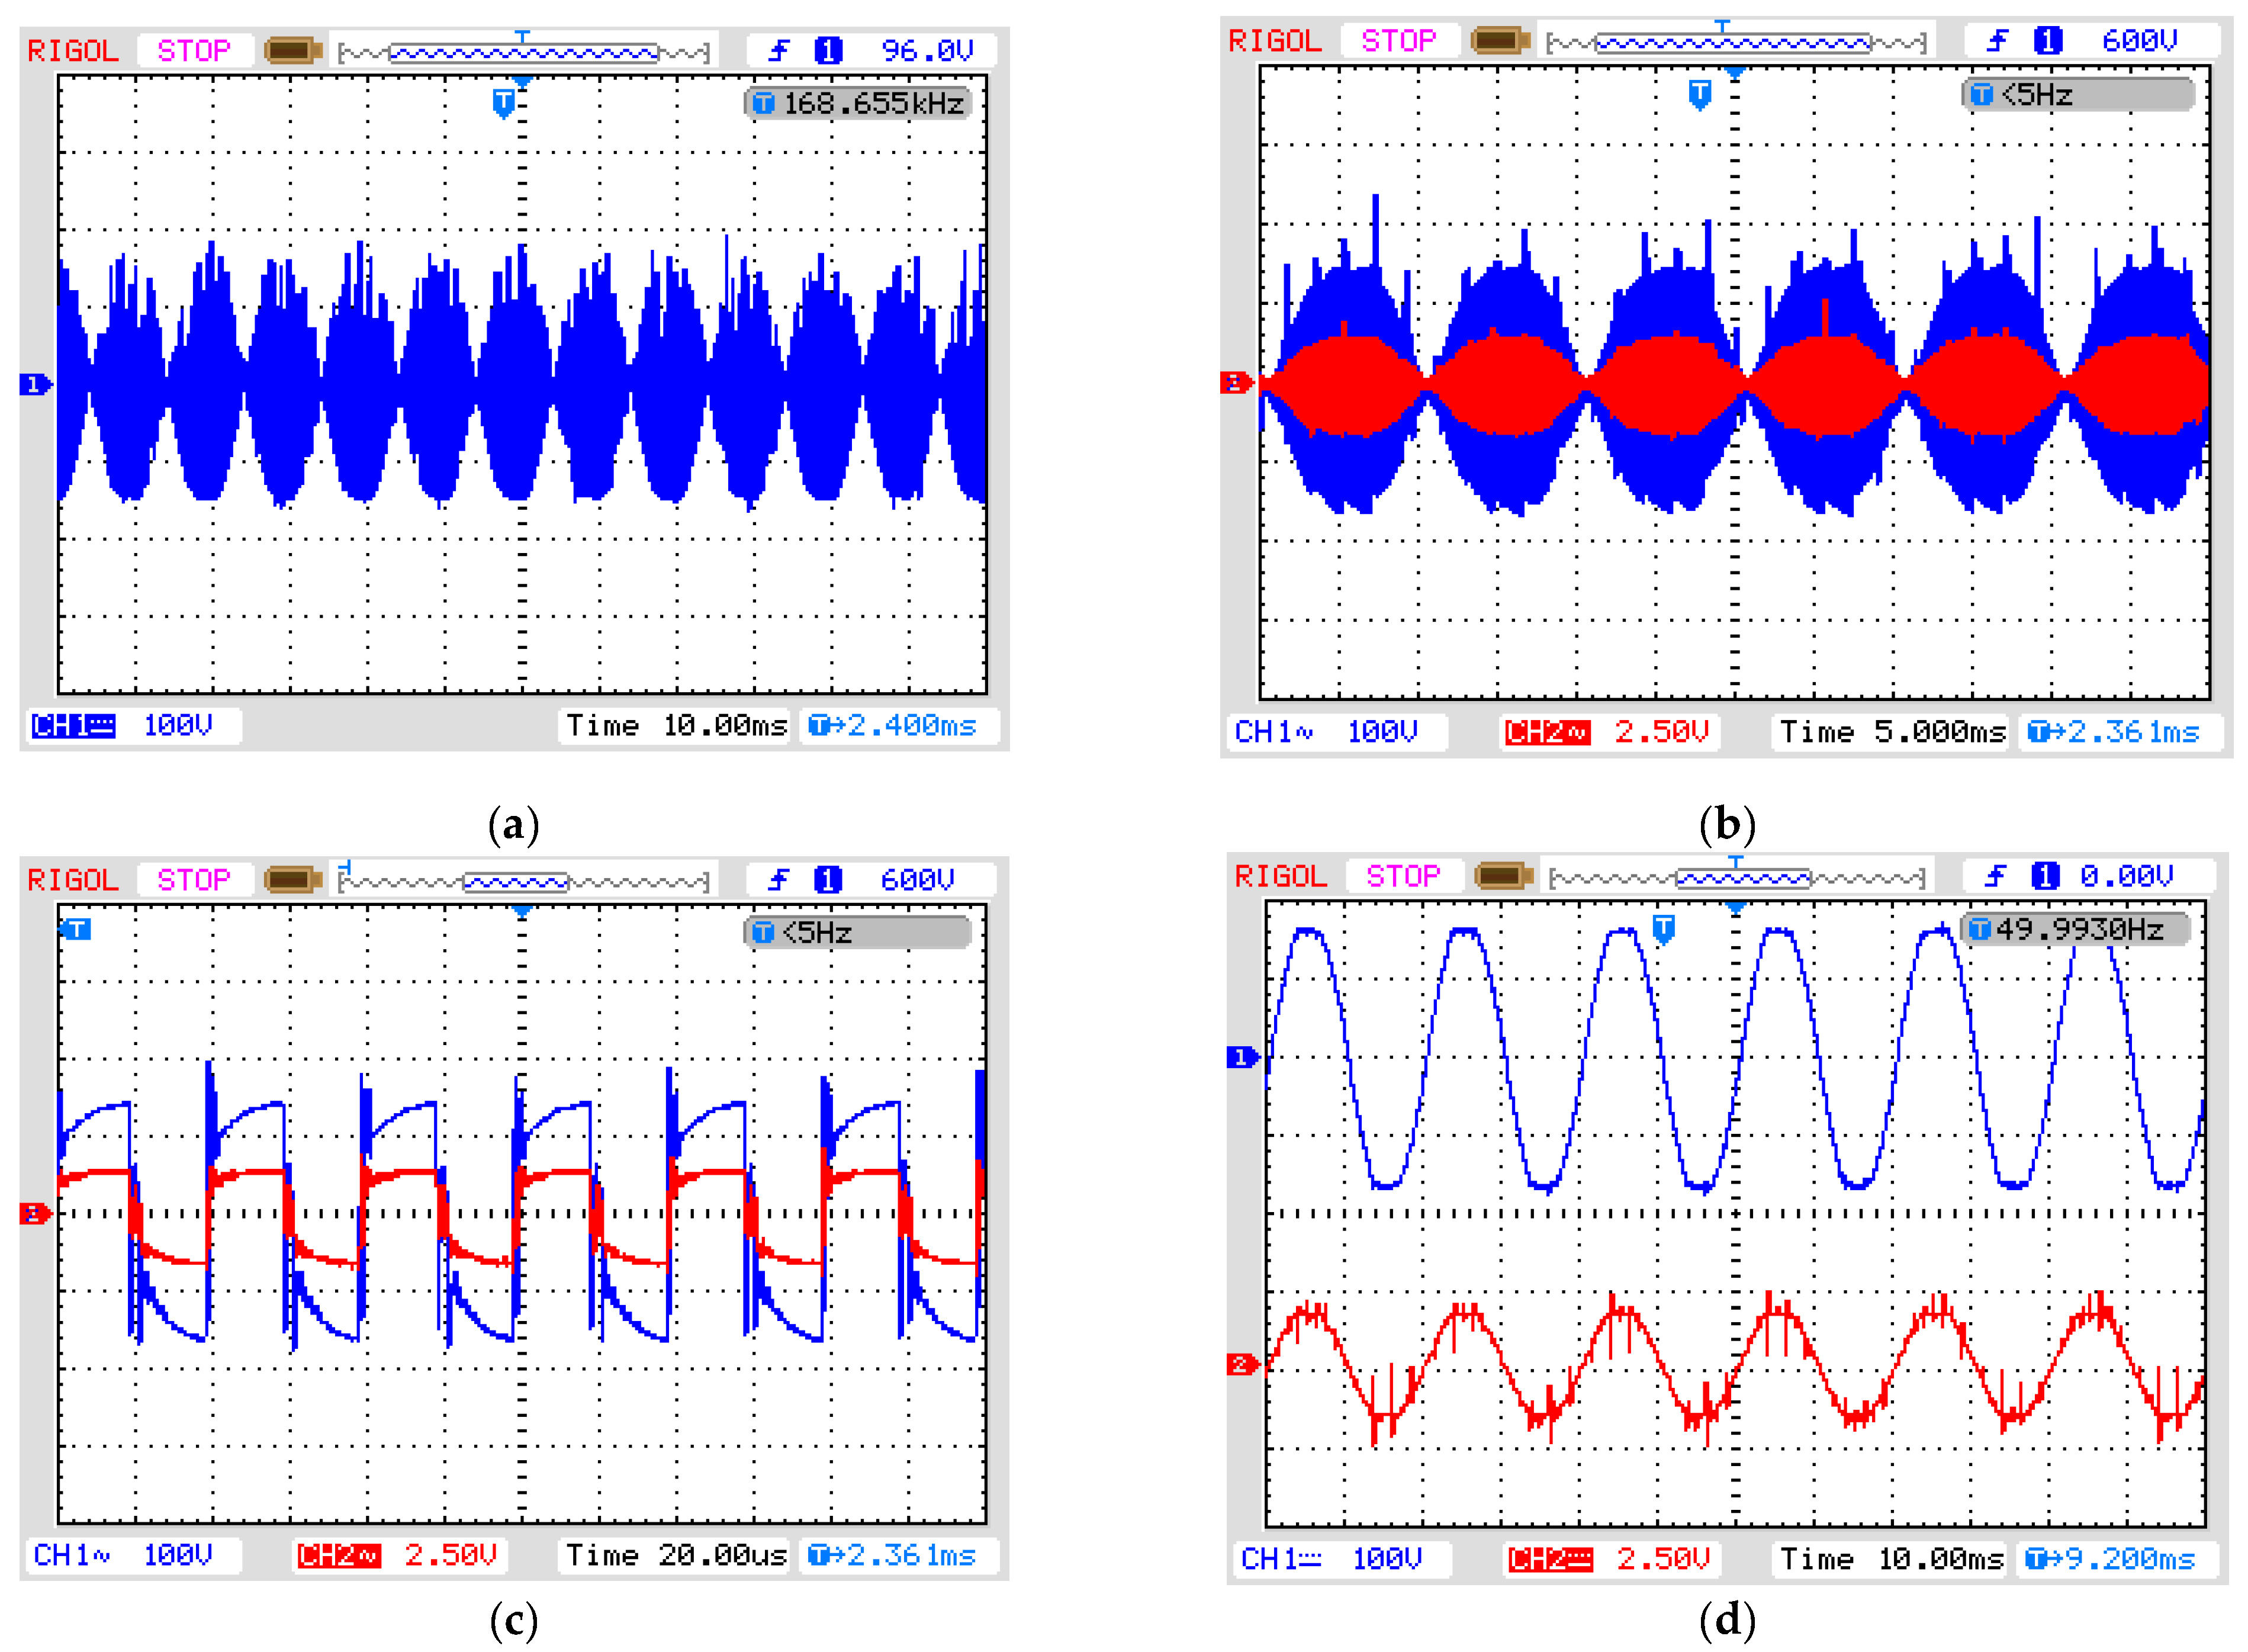This screenshot has height=1652, width=2248.
Task: Click the battery icon in panel (a)
Action: click(x=292, y=50)
